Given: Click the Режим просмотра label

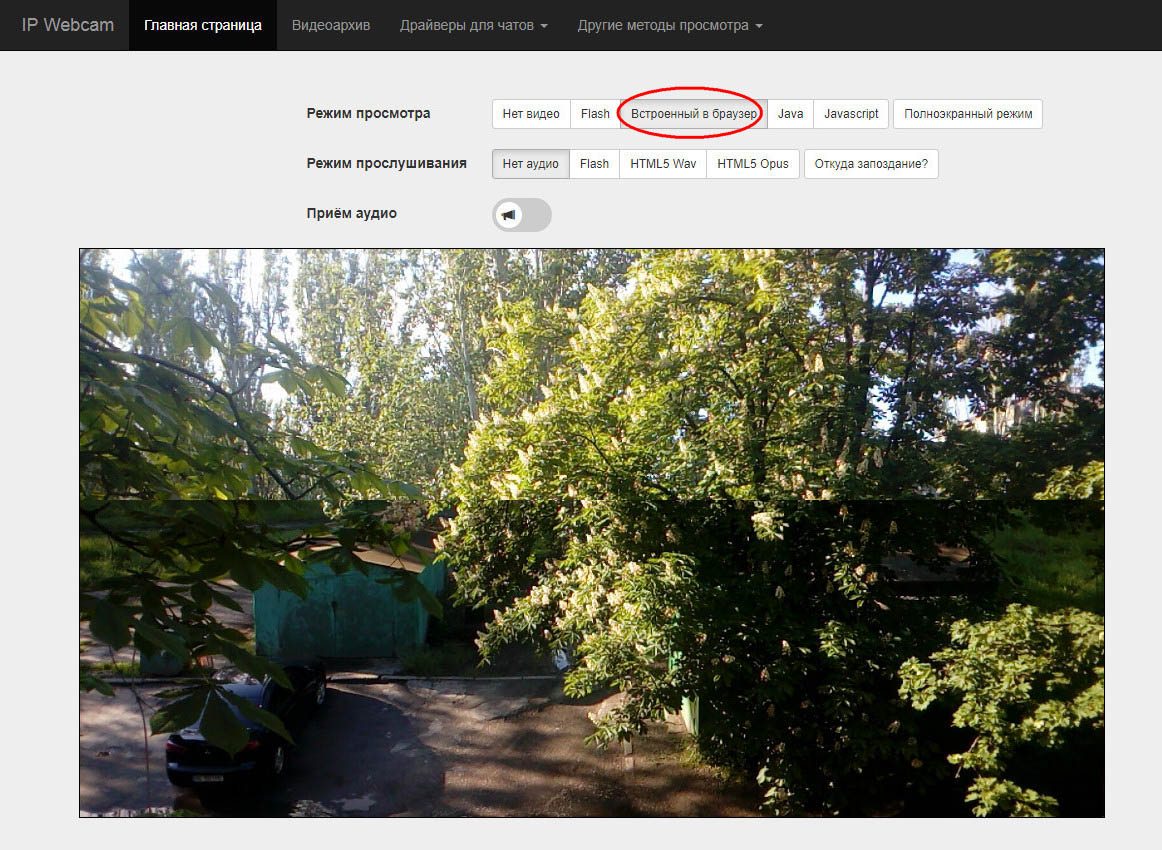Looking at the screenshot, I should tap(368, 113).
